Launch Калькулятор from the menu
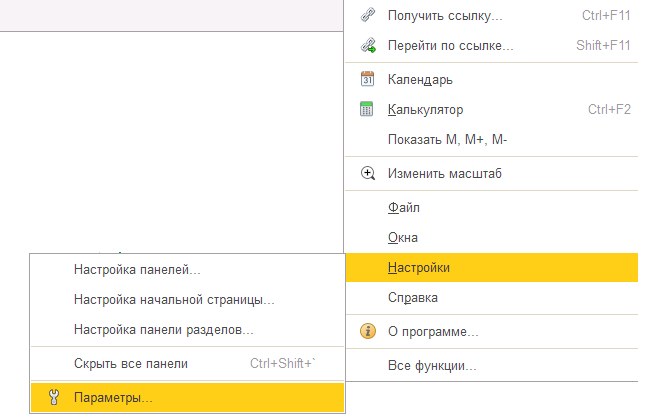The width and height of the screenshot is (656, 420). tap(492, 109)
